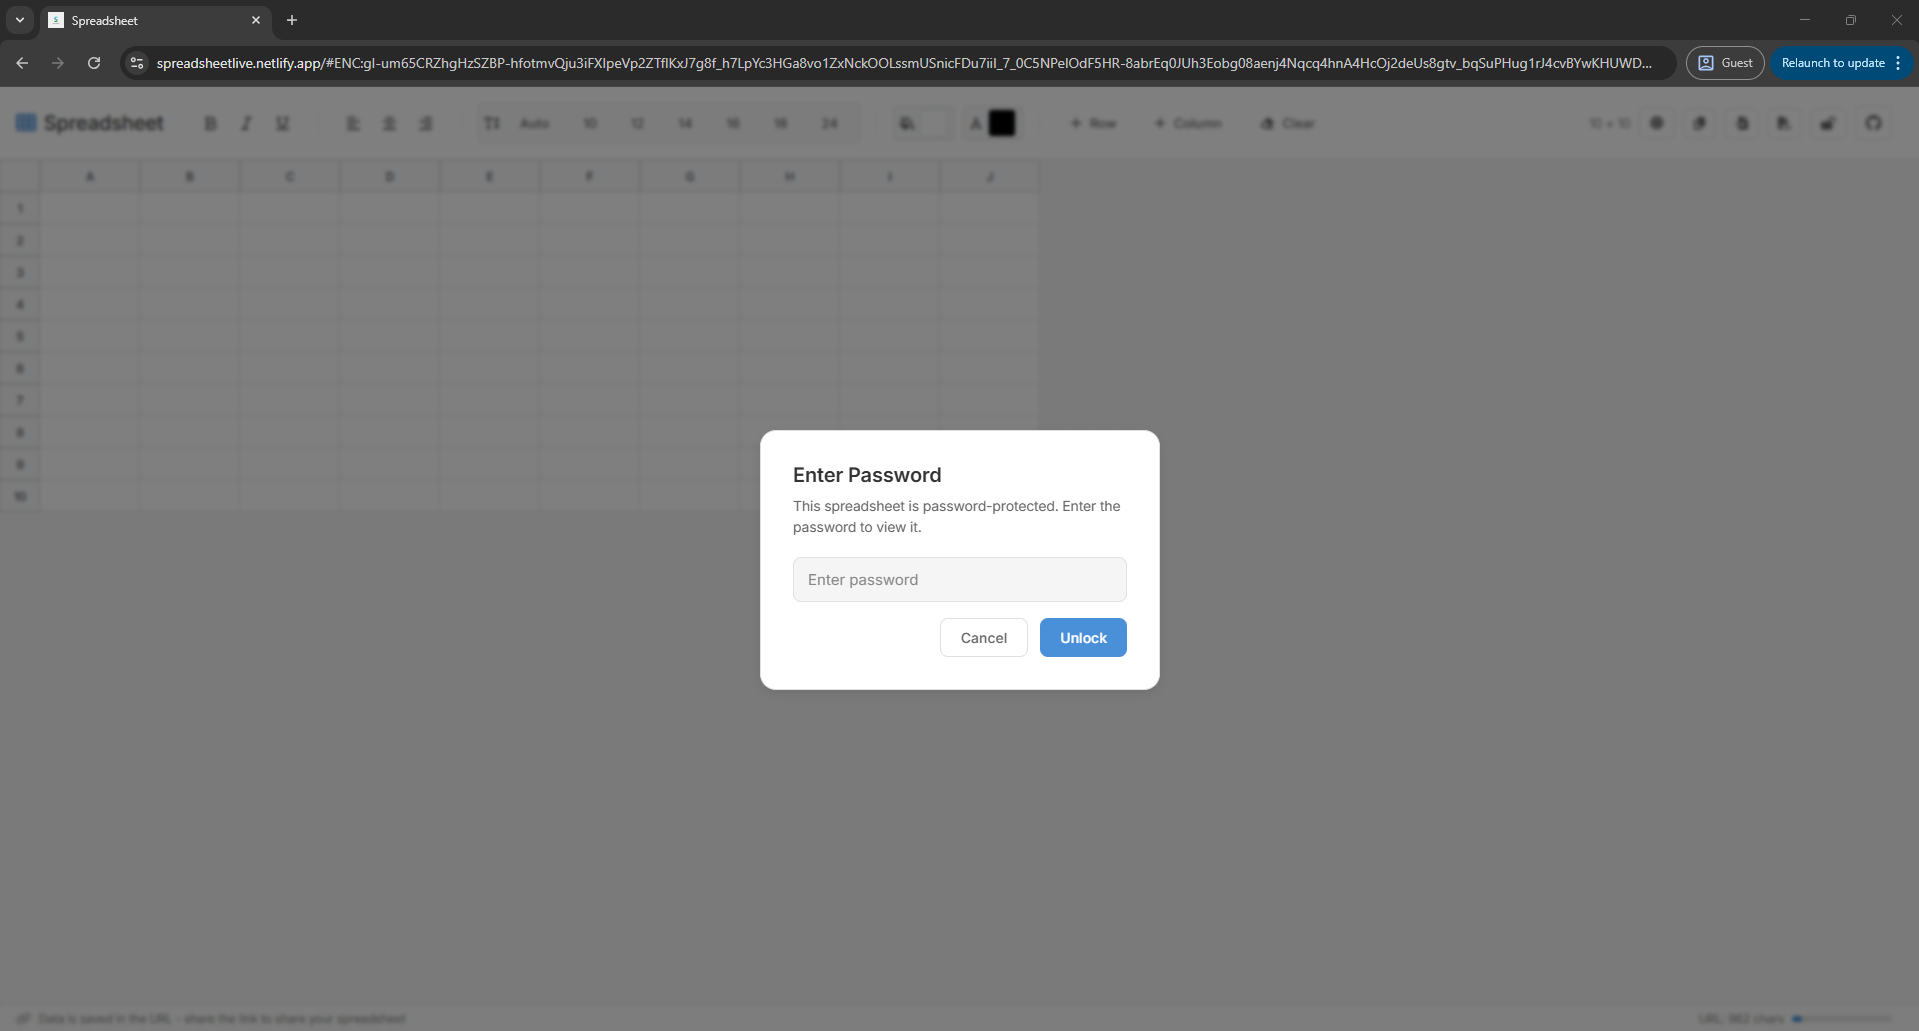Click Relaunch to update
This screenshot has height=1031, width=1919.
coord(1832,63)
